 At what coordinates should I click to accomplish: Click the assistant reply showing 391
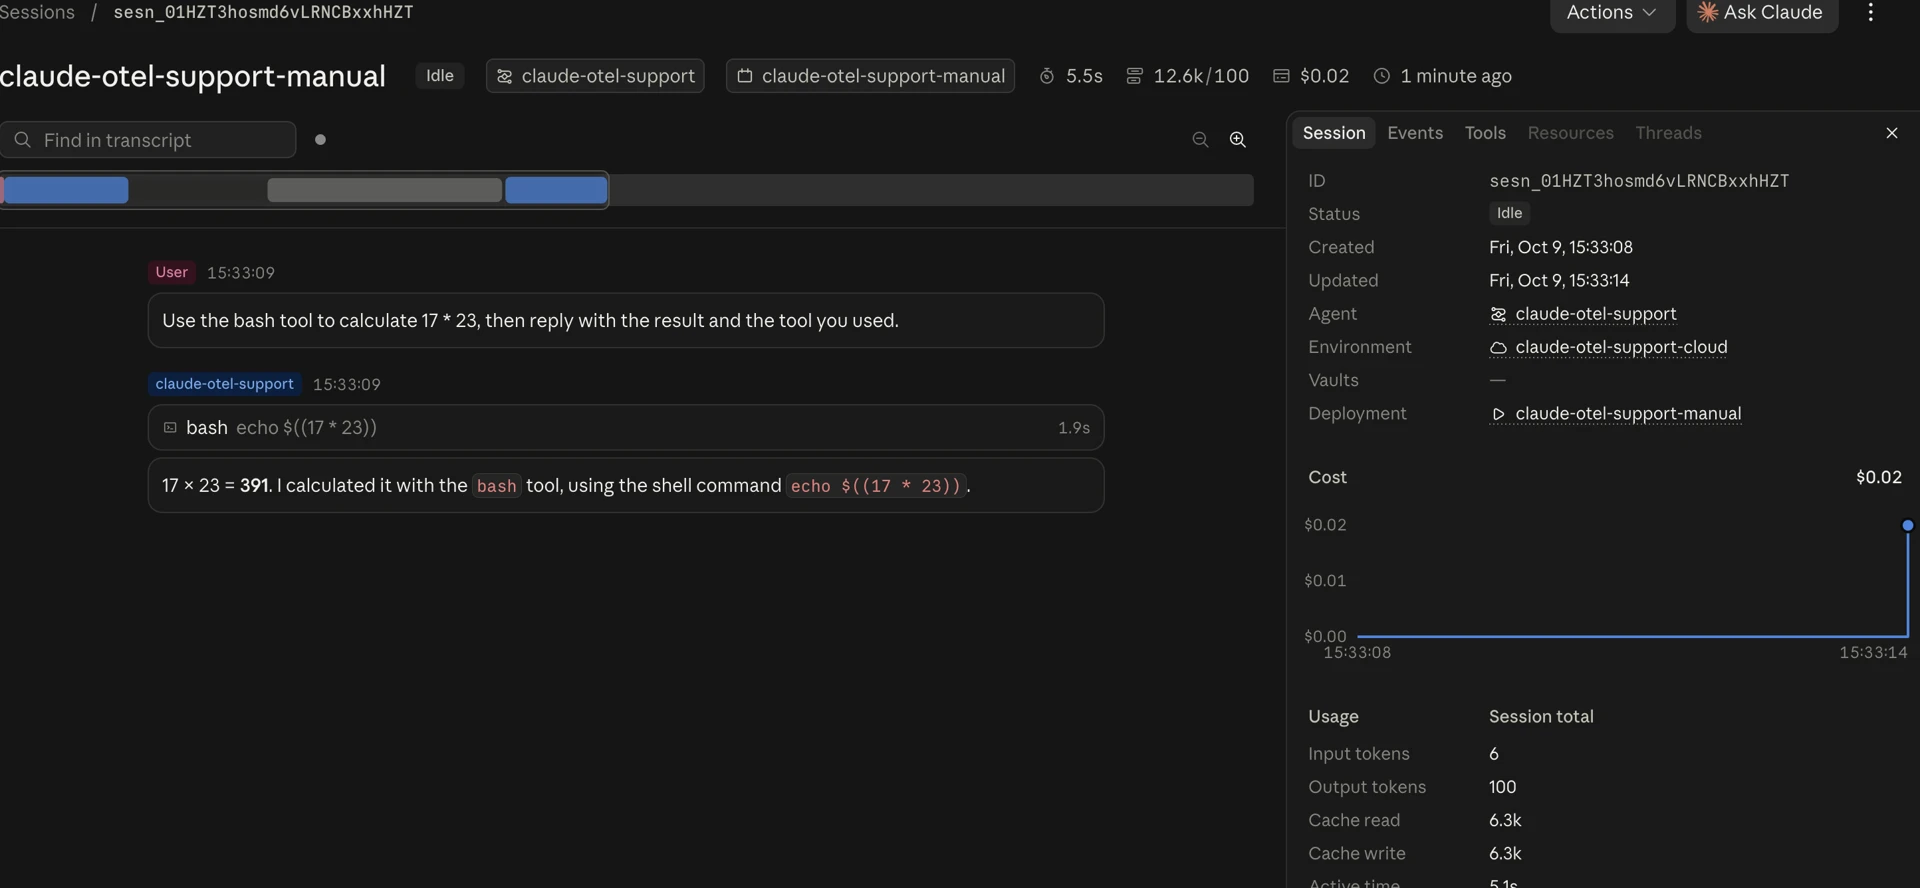click(626, 486)
